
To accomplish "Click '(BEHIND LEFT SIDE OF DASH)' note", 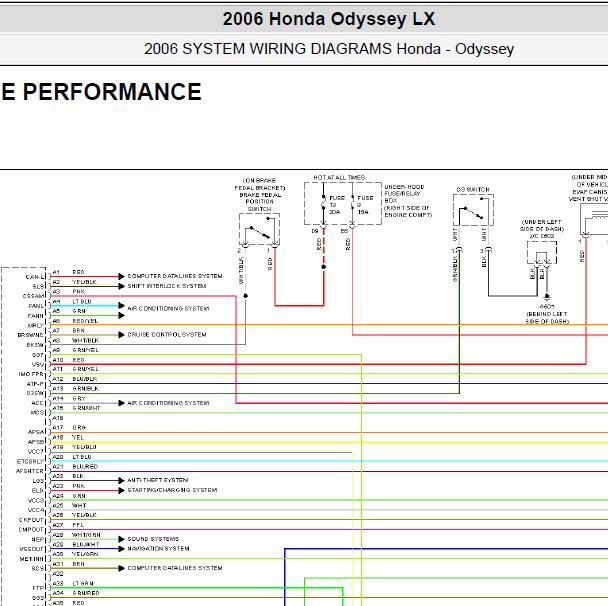I will tap(547, 318).
